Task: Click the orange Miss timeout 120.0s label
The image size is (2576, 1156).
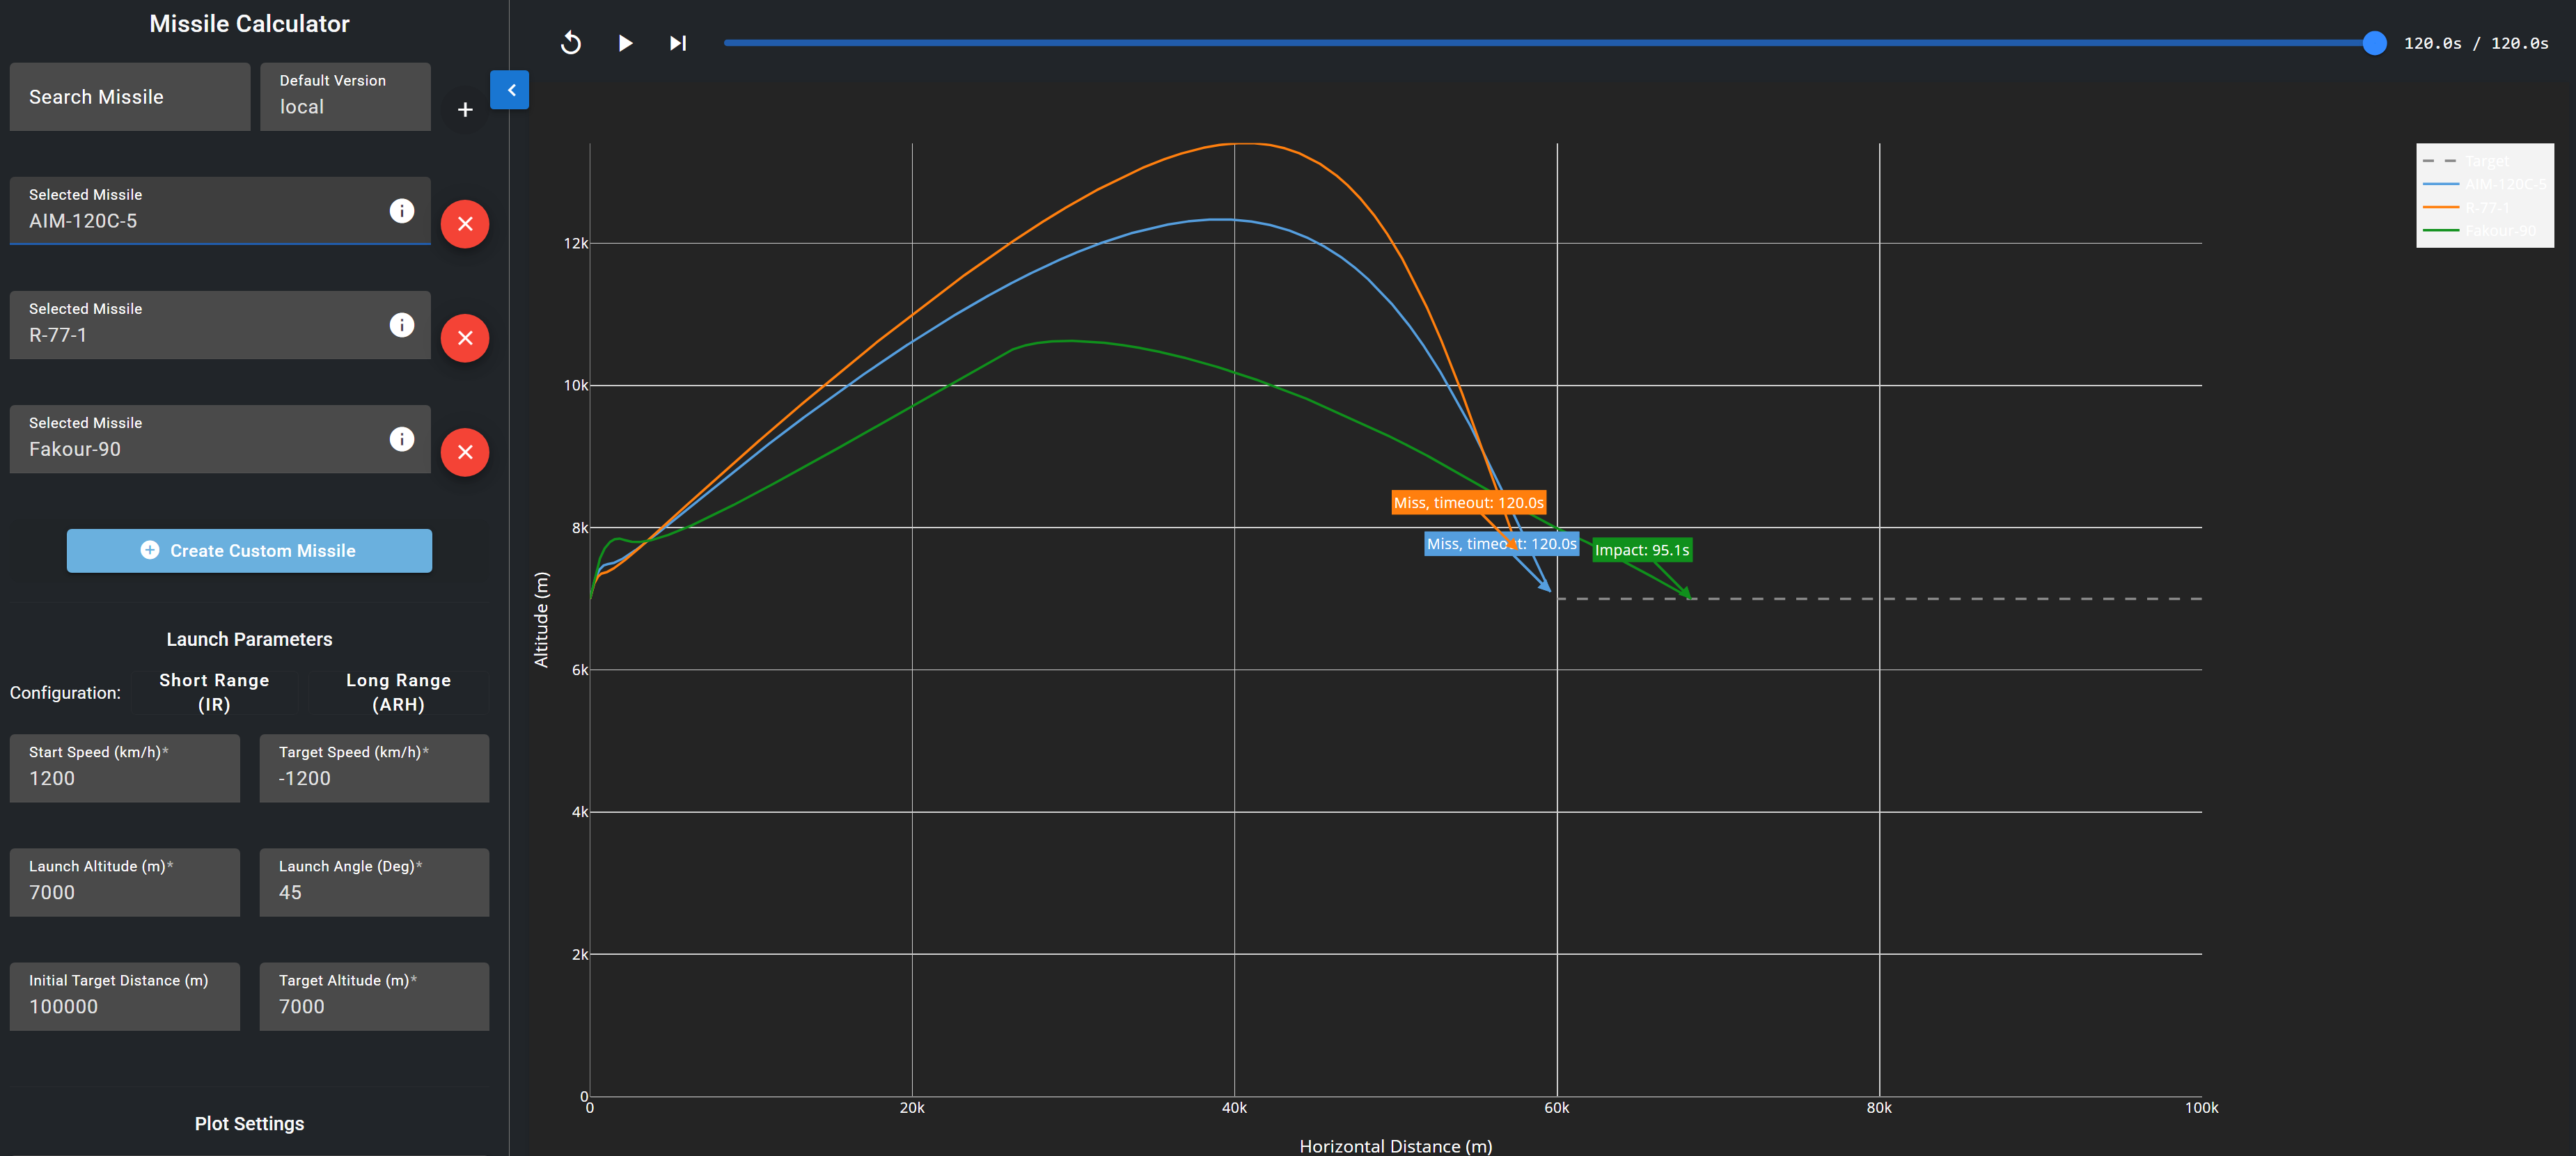Action: tap(1468, 503)
